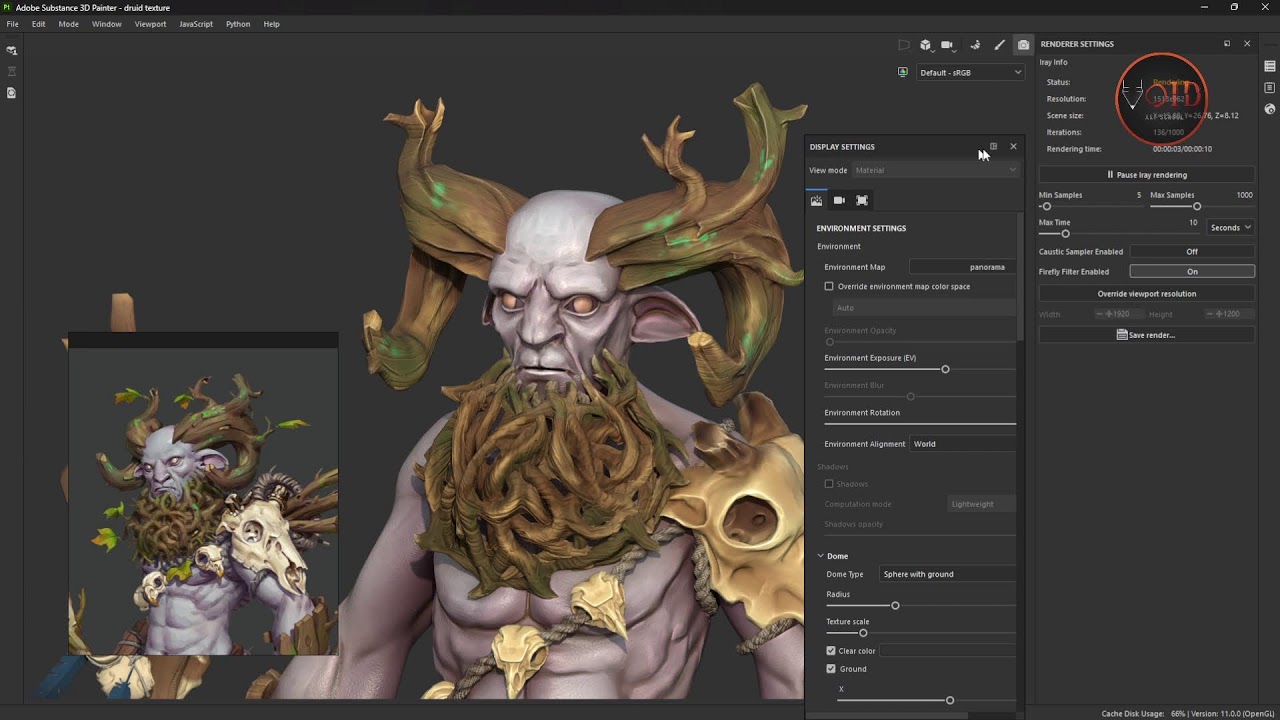Open the Help menu
Screen dimensions: 1280x720
coord(271,24)
